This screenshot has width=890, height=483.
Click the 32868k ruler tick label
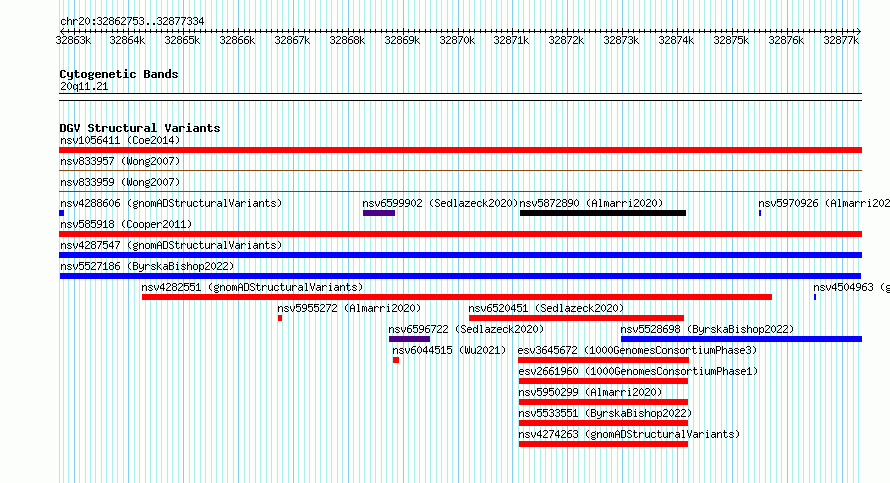tap(347, 40)
